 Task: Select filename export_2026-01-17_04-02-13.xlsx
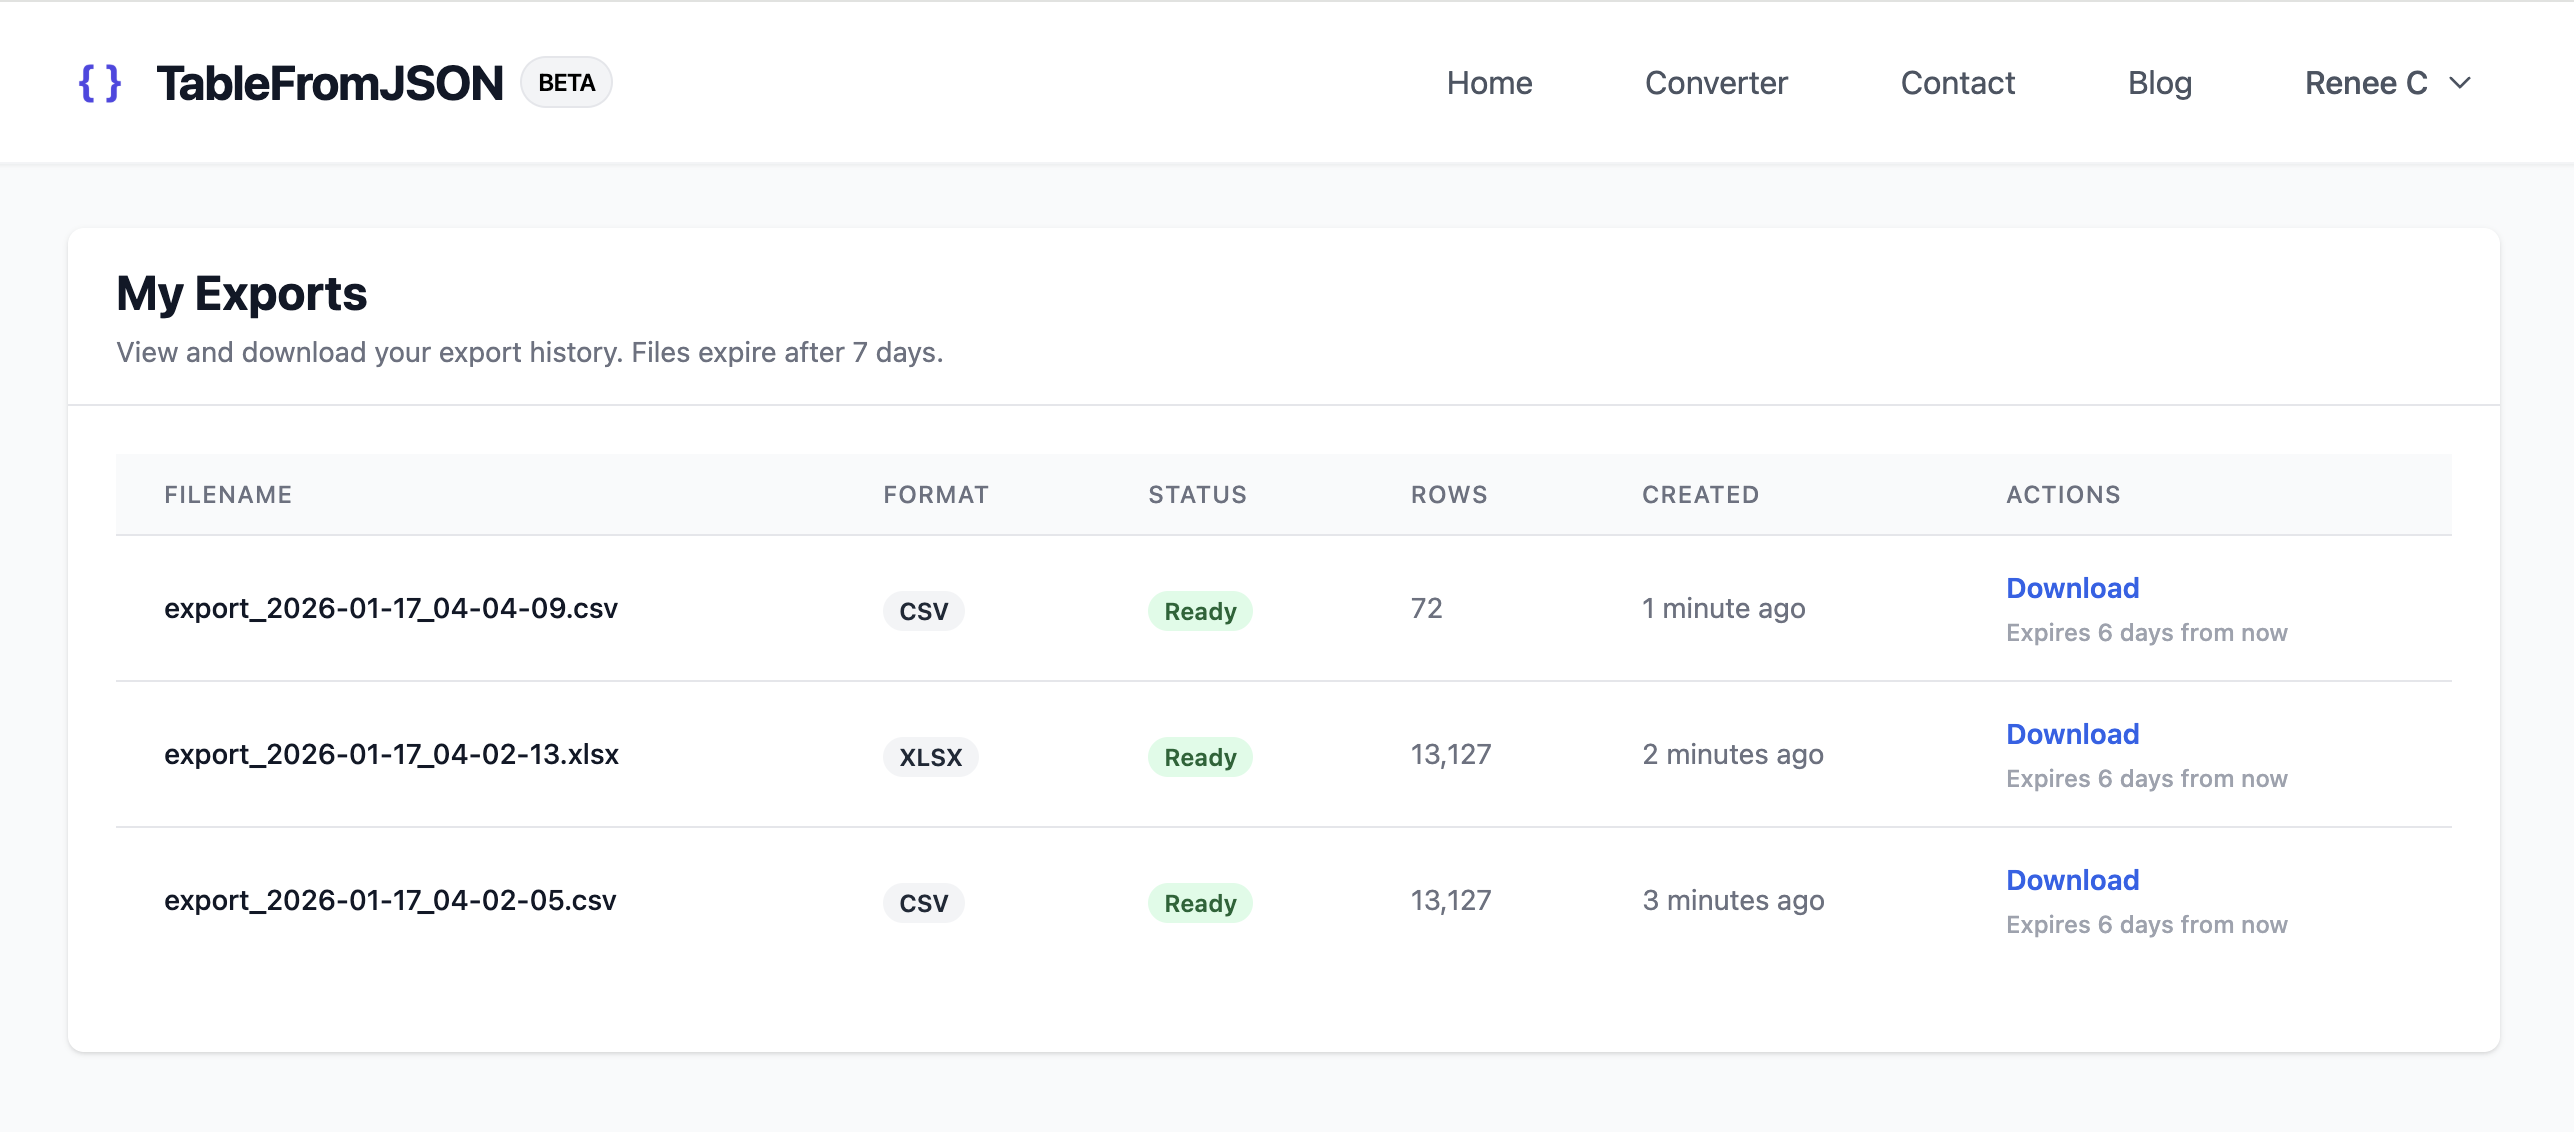coord(391,754)
